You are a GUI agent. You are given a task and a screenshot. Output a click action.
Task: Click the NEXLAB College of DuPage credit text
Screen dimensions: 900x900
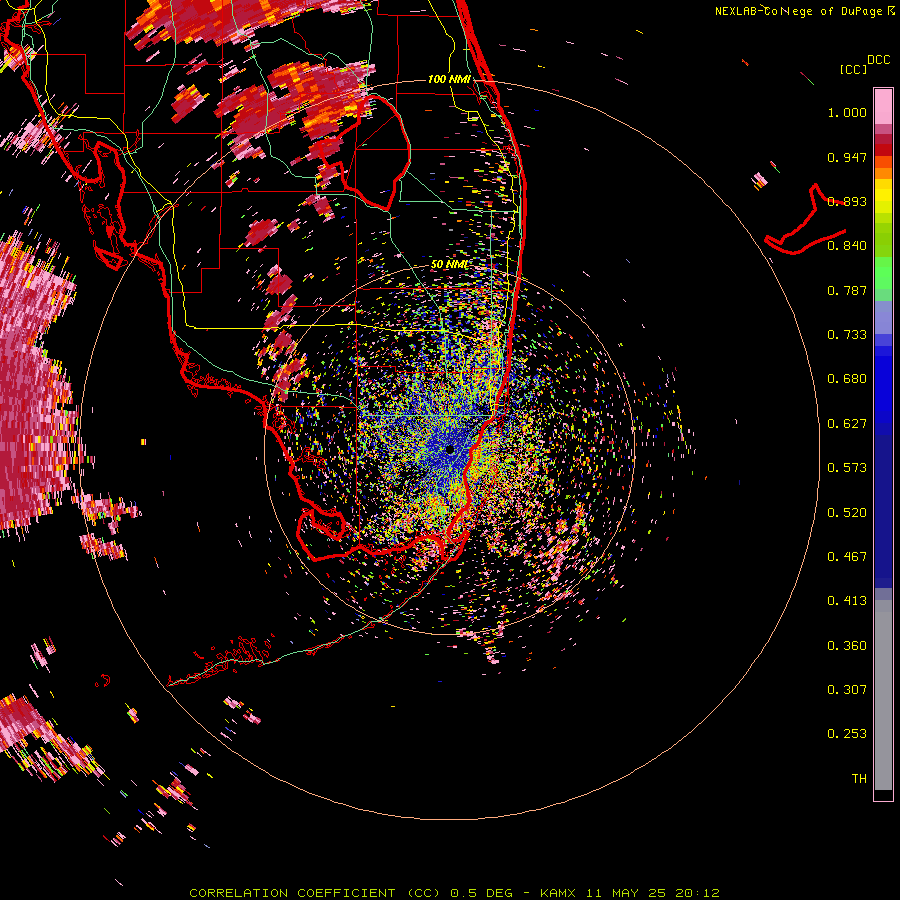[x=805, y=11]
